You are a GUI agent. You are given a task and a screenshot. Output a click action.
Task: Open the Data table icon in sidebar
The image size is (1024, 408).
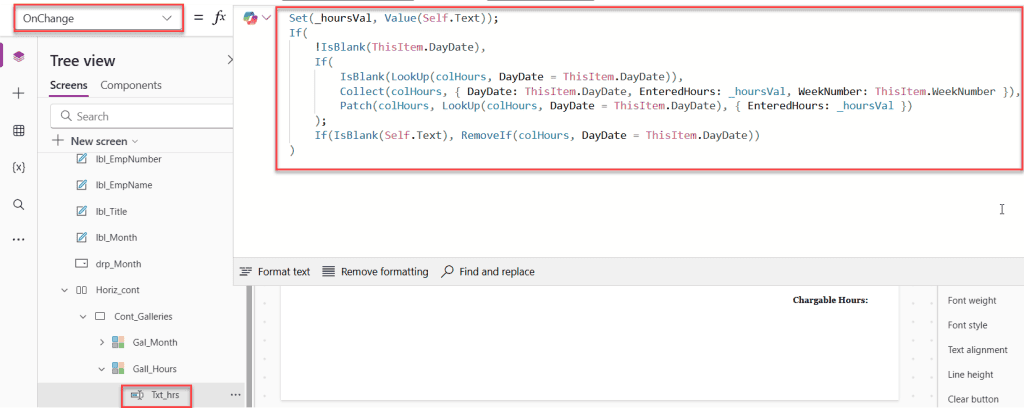tap(19, 131)
